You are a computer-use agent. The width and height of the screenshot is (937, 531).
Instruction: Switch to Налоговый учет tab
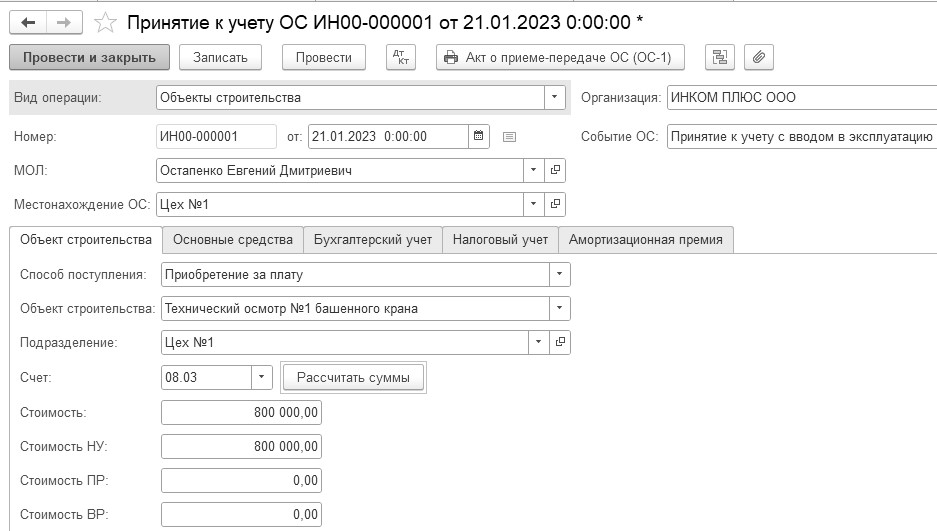coord(500,240)
